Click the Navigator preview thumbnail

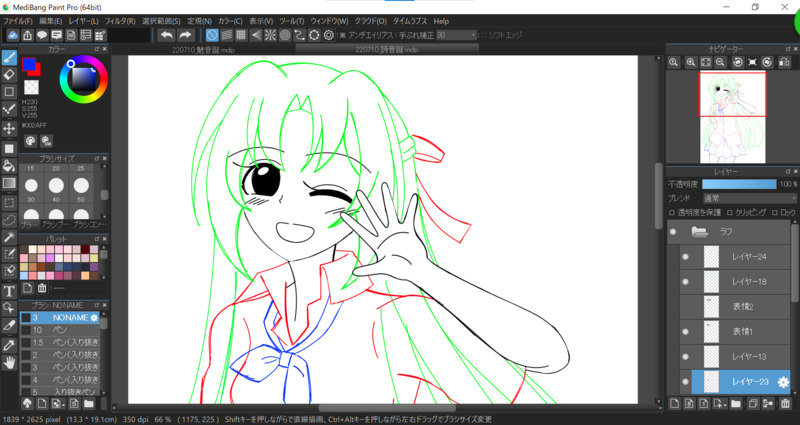coord(733,118)
